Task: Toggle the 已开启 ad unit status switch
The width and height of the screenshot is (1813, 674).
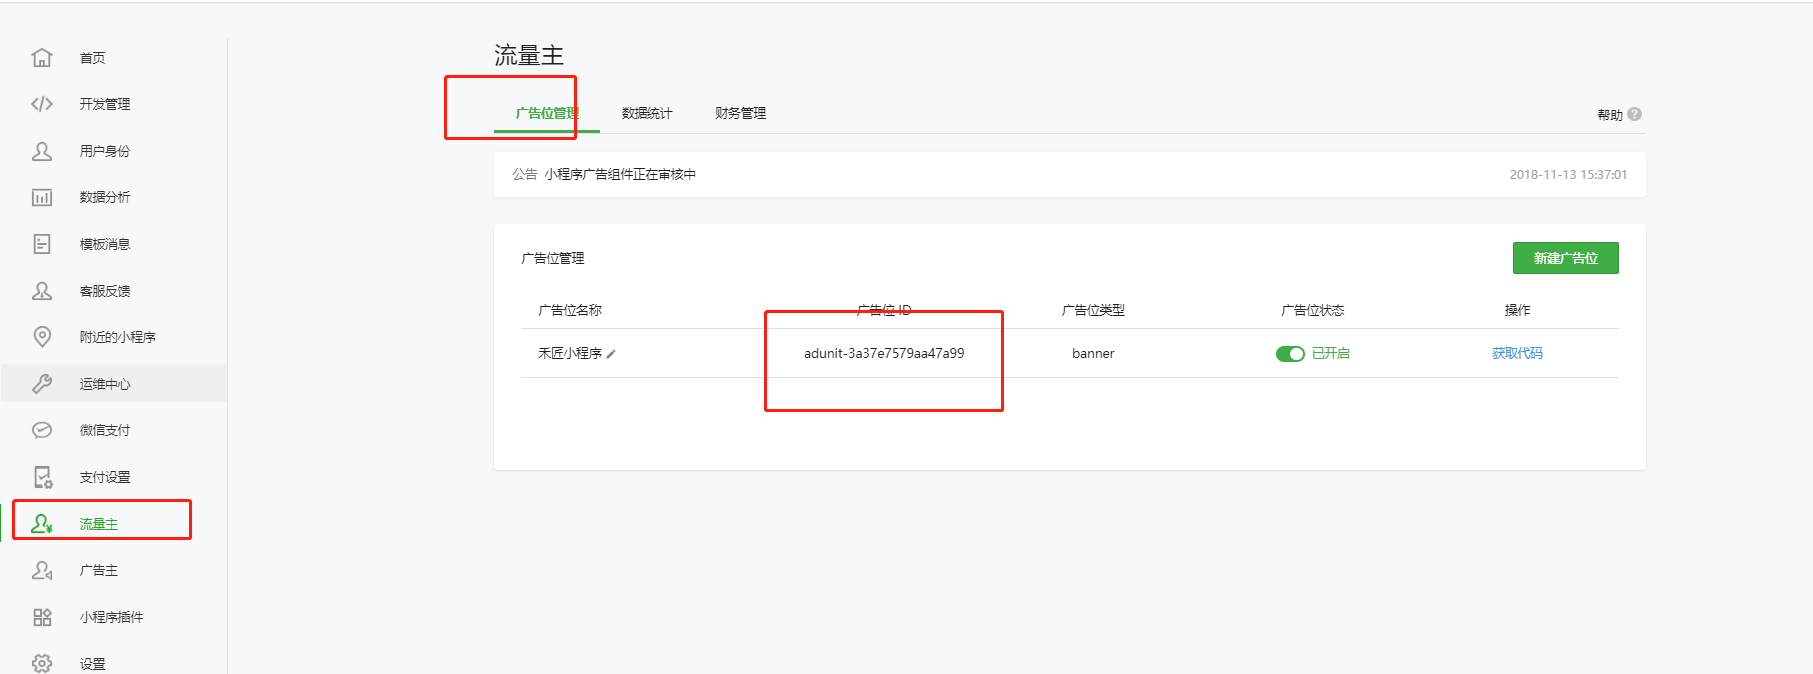Action: 1290,354
